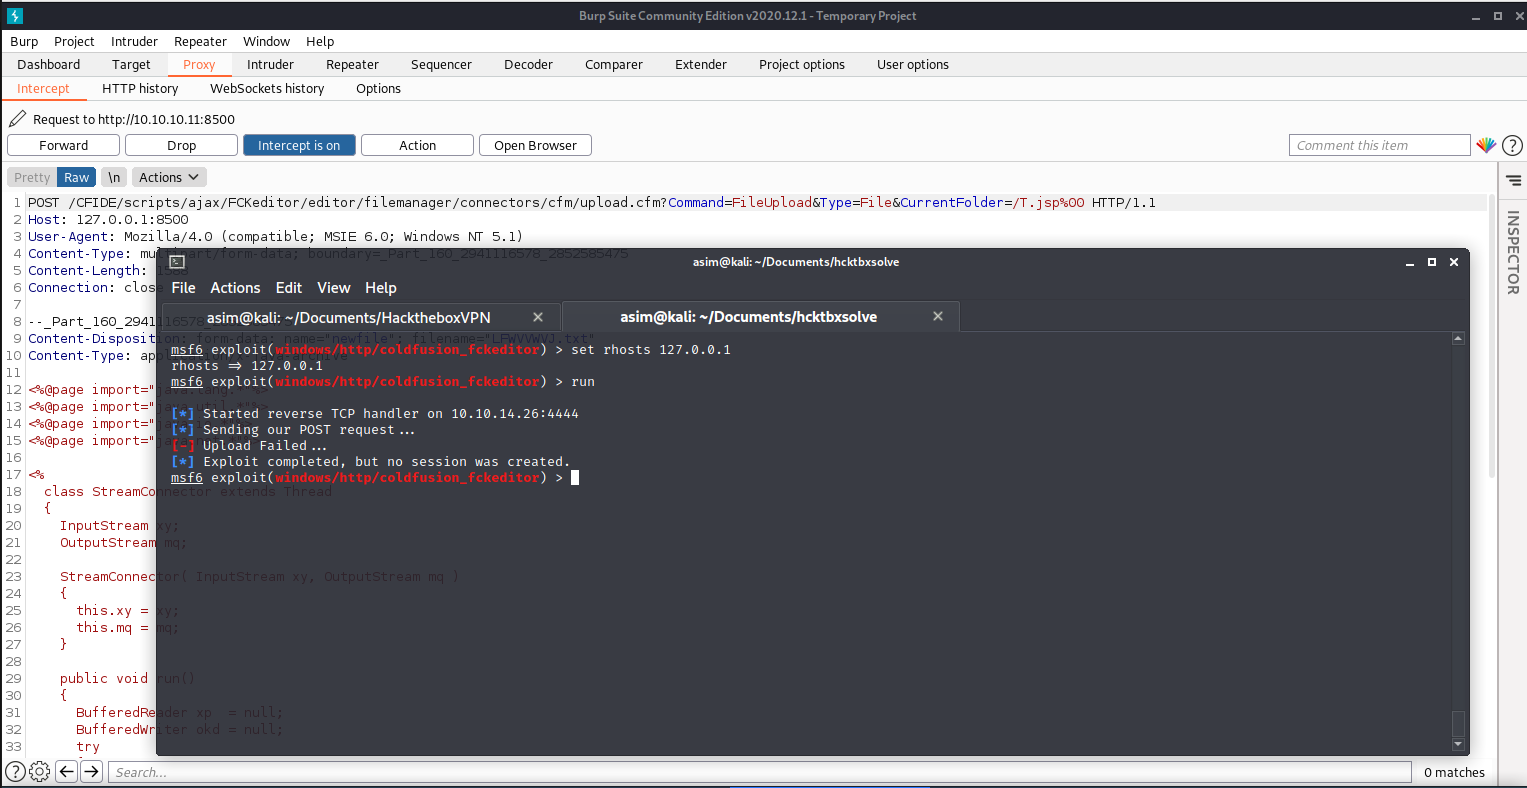
Task: Click the 'Host: 127.0.0.1:8500' header line
Action: coord(108,219)
